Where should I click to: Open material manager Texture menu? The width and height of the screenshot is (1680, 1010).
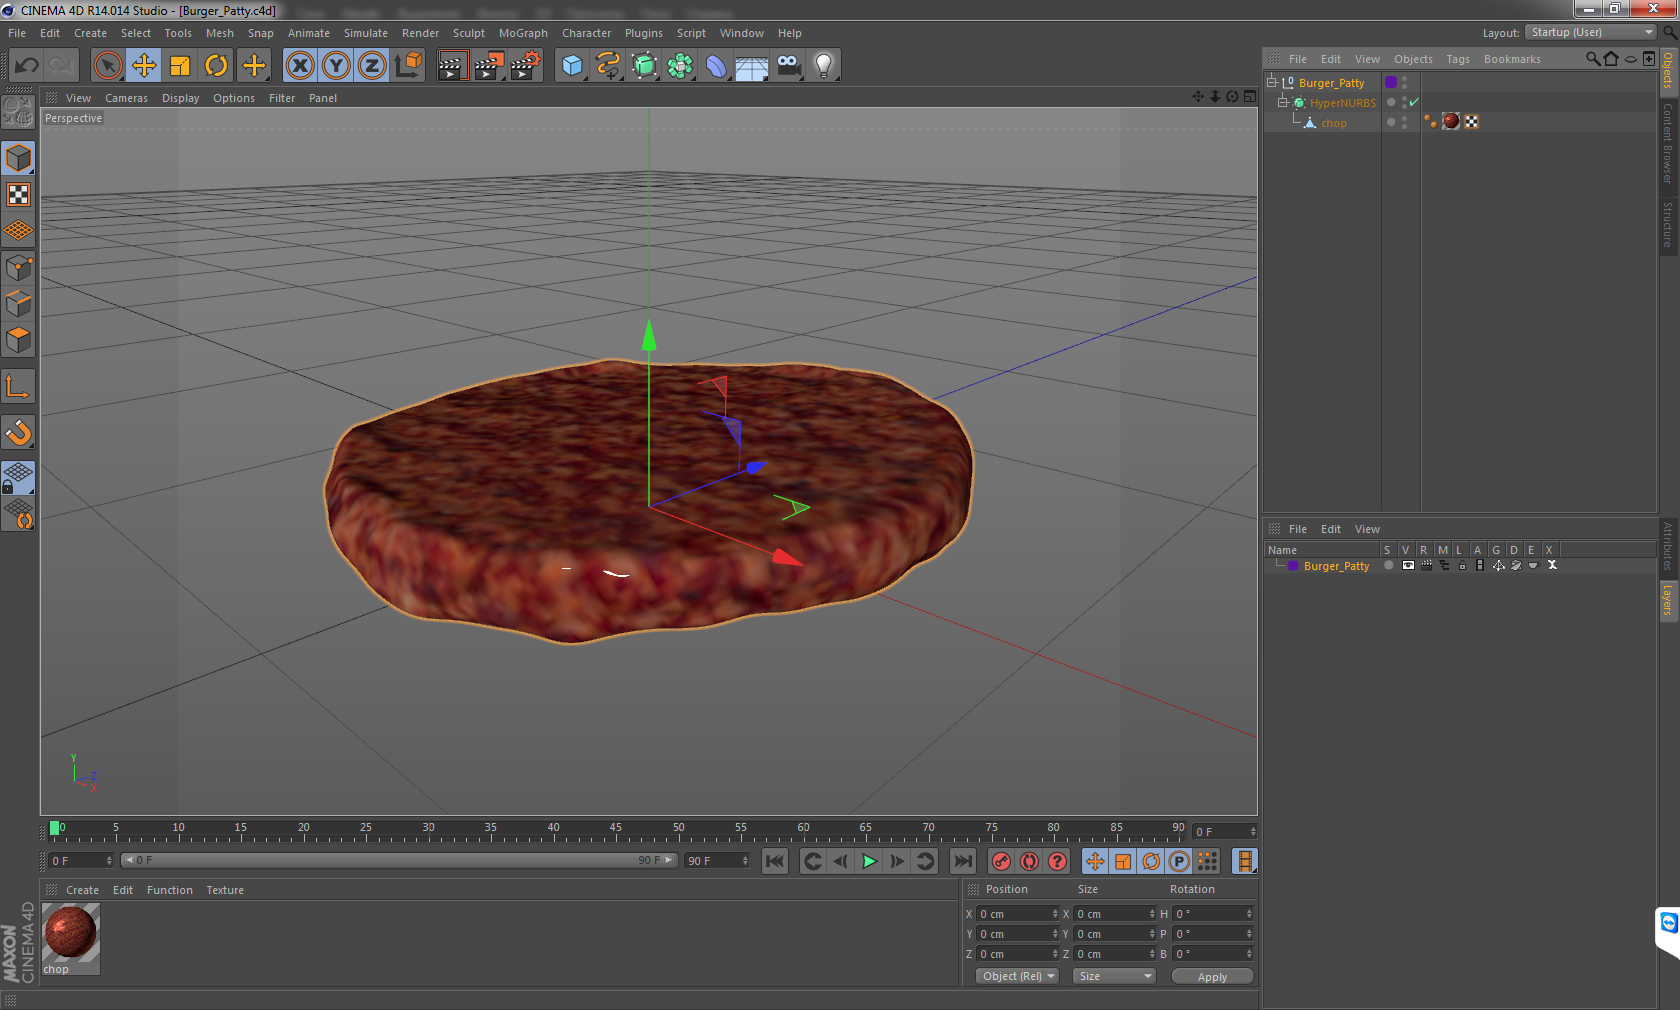pos(225,890)
